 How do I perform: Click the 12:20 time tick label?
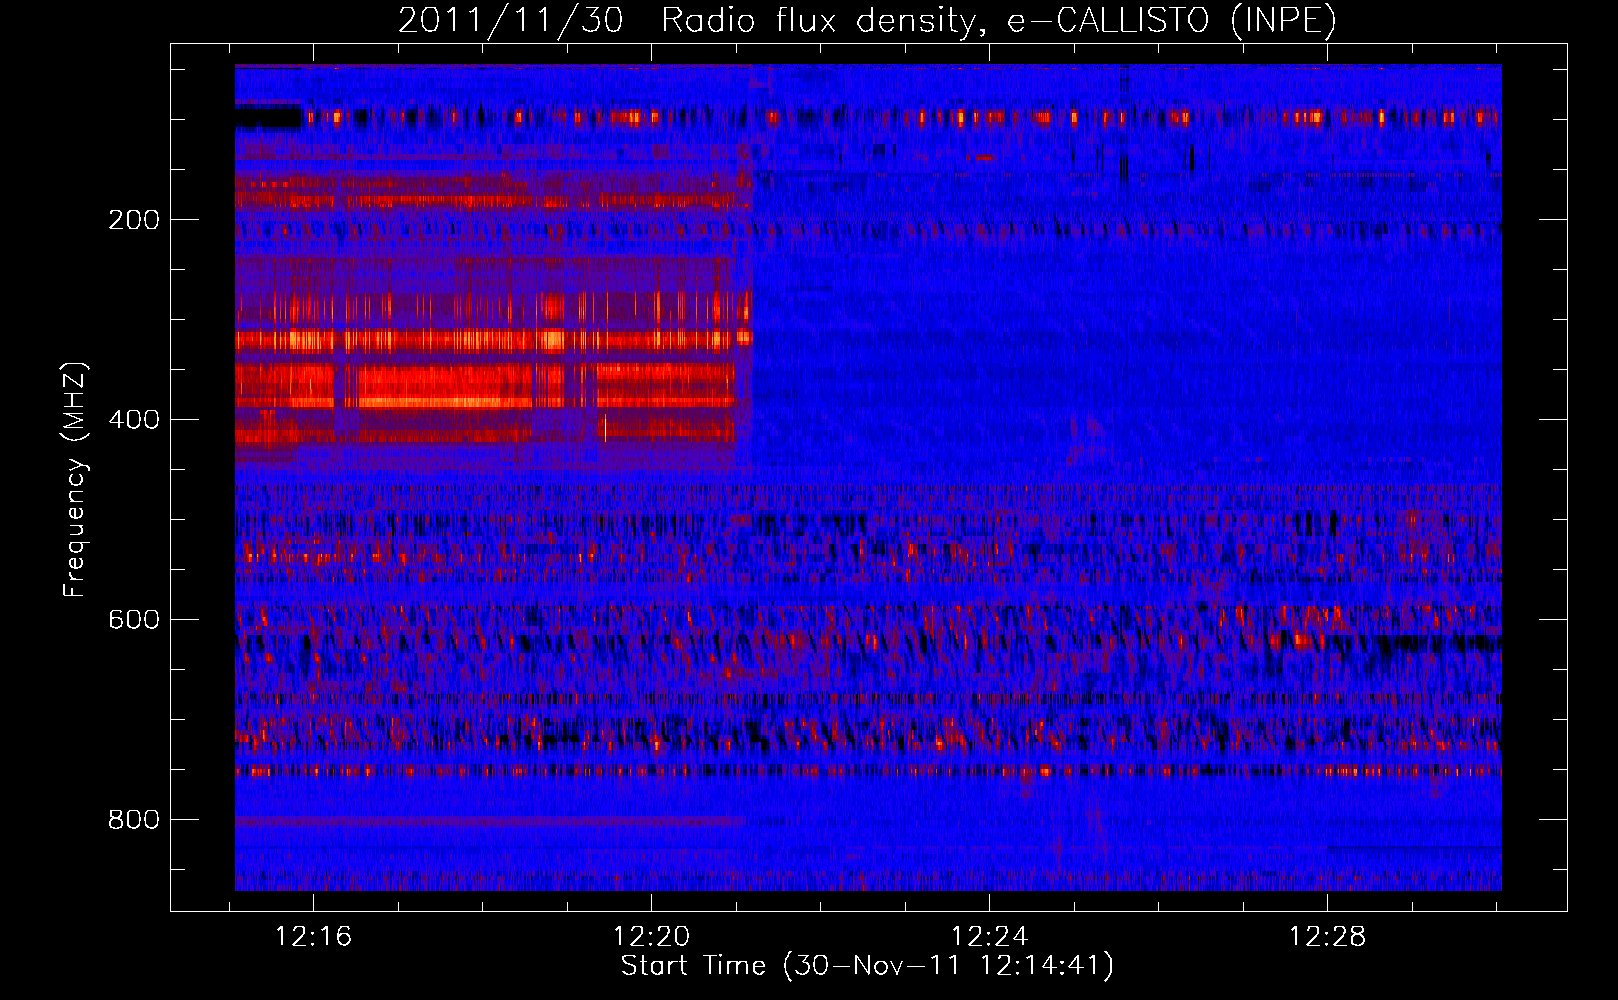652,937
